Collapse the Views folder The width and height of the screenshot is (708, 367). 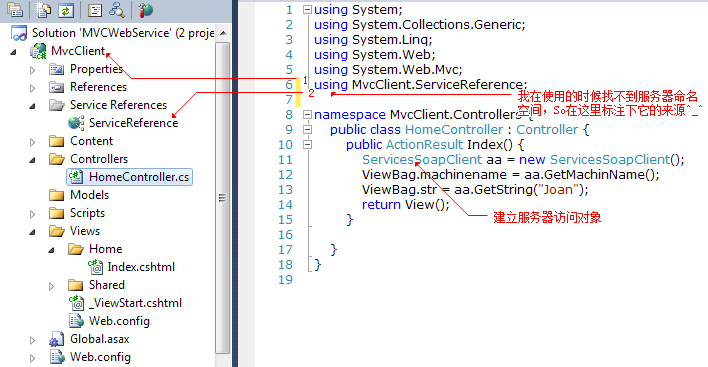[x=33, y=232]
